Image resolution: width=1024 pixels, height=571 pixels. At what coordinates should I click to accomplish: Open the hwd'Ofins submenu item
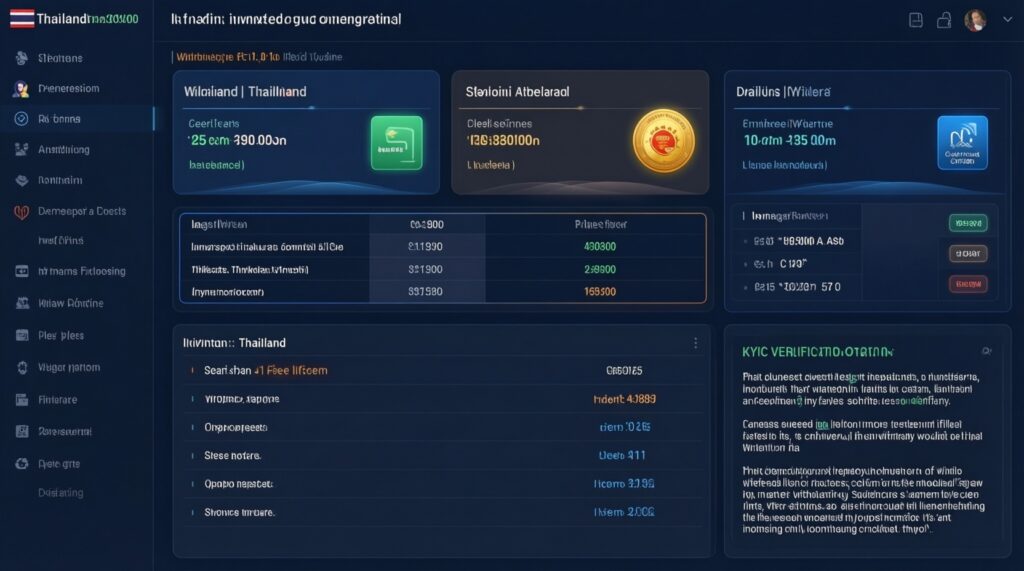[61, 240]
